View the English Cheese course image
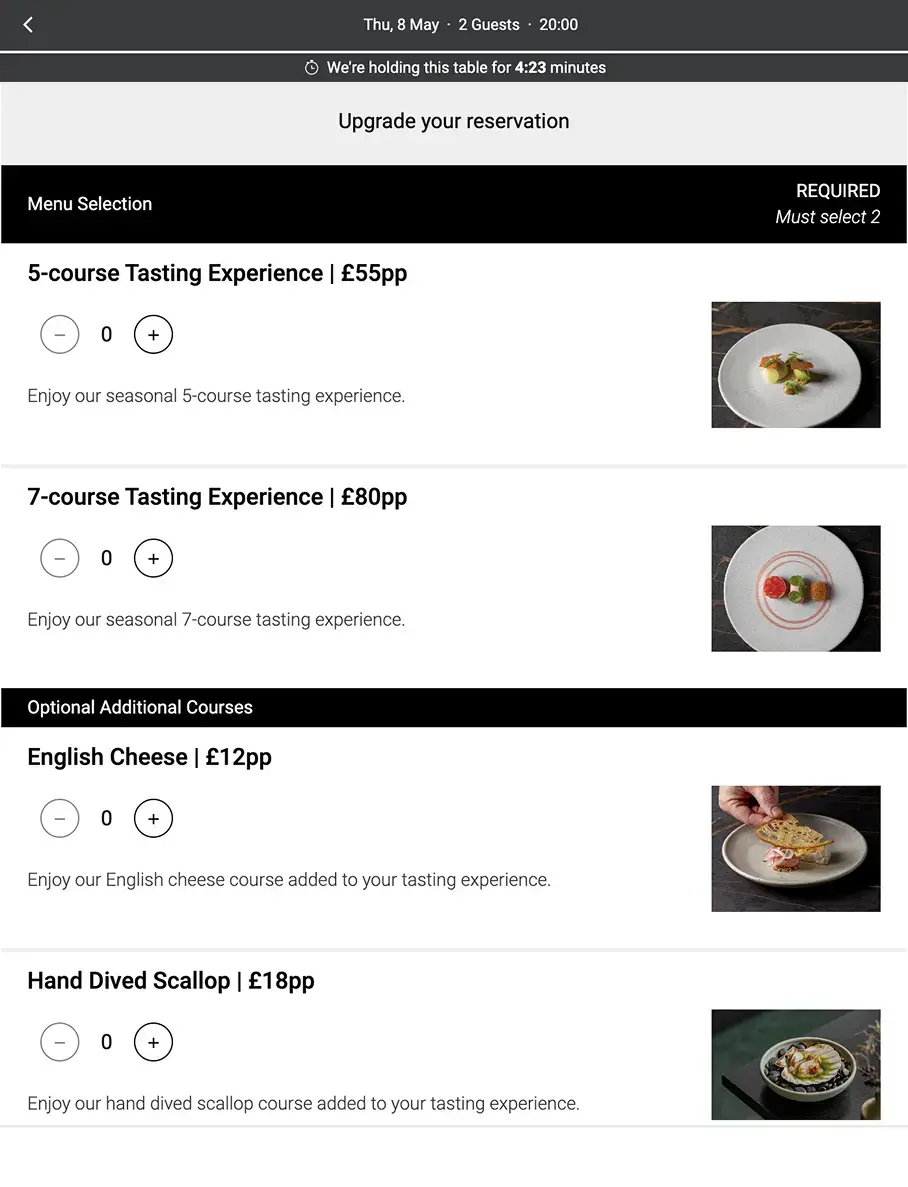Viewport: 908px width, 1187px height. (x=796, y=849)
